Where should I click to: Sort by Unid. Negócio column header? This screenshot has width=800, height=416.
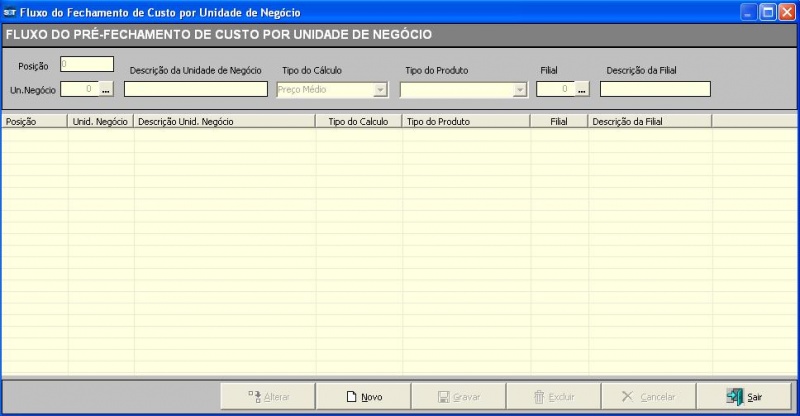(100, 121)
